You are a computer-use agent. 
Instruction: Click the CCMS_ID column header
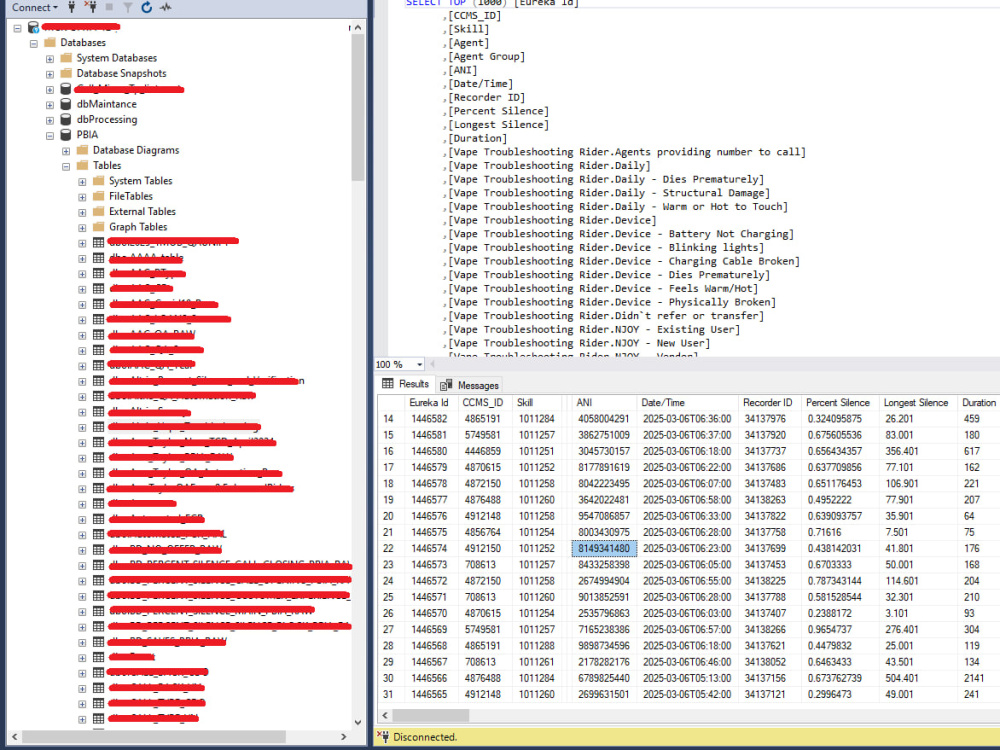[x=483, y=402]
